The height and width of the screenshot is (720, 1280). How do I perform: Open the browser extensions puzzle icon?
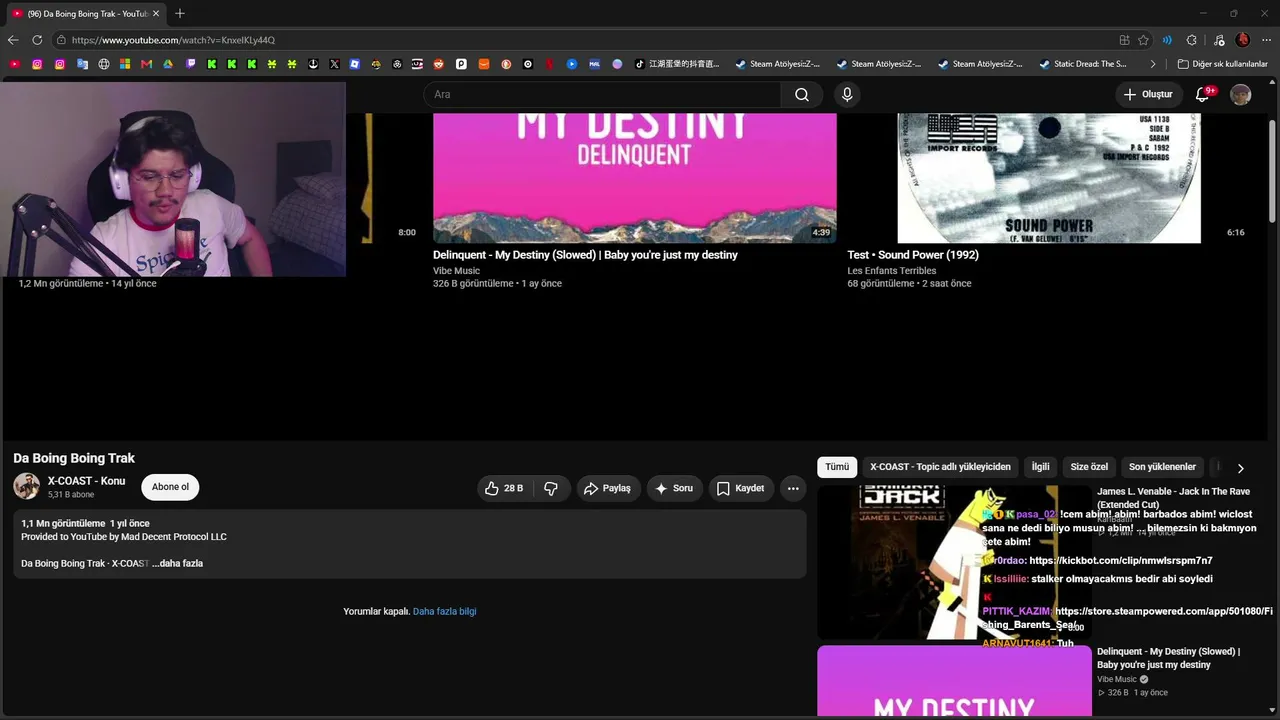click(1191, 40)
